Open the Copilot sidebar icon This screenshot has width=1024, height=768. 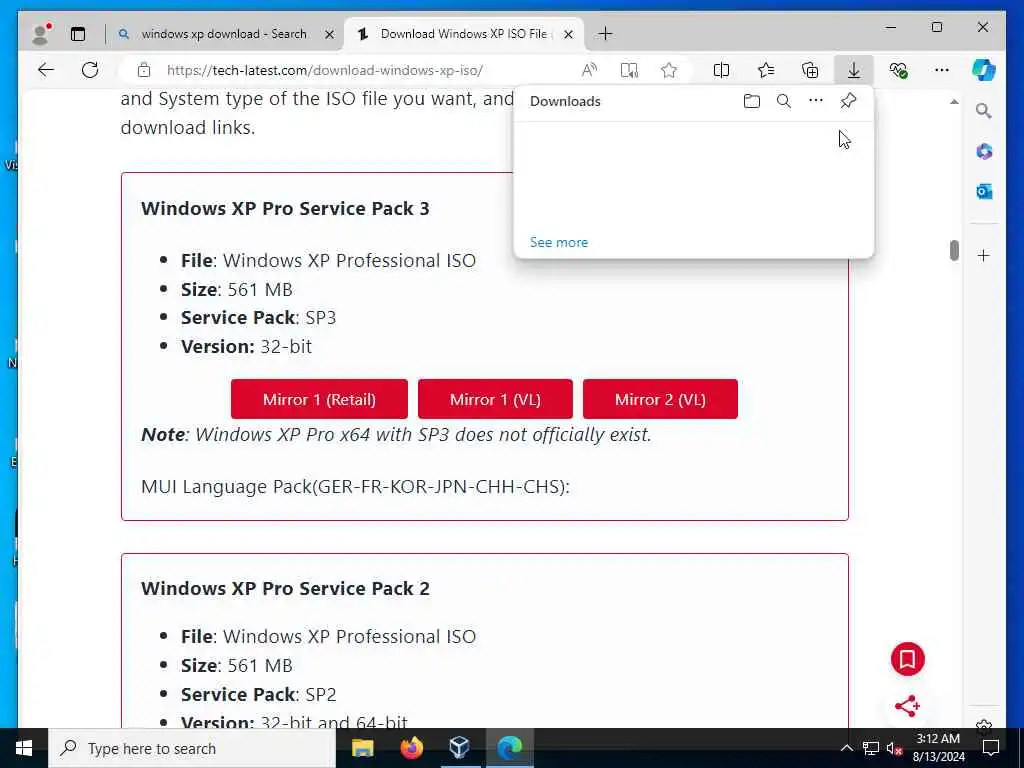pos(984,70)
